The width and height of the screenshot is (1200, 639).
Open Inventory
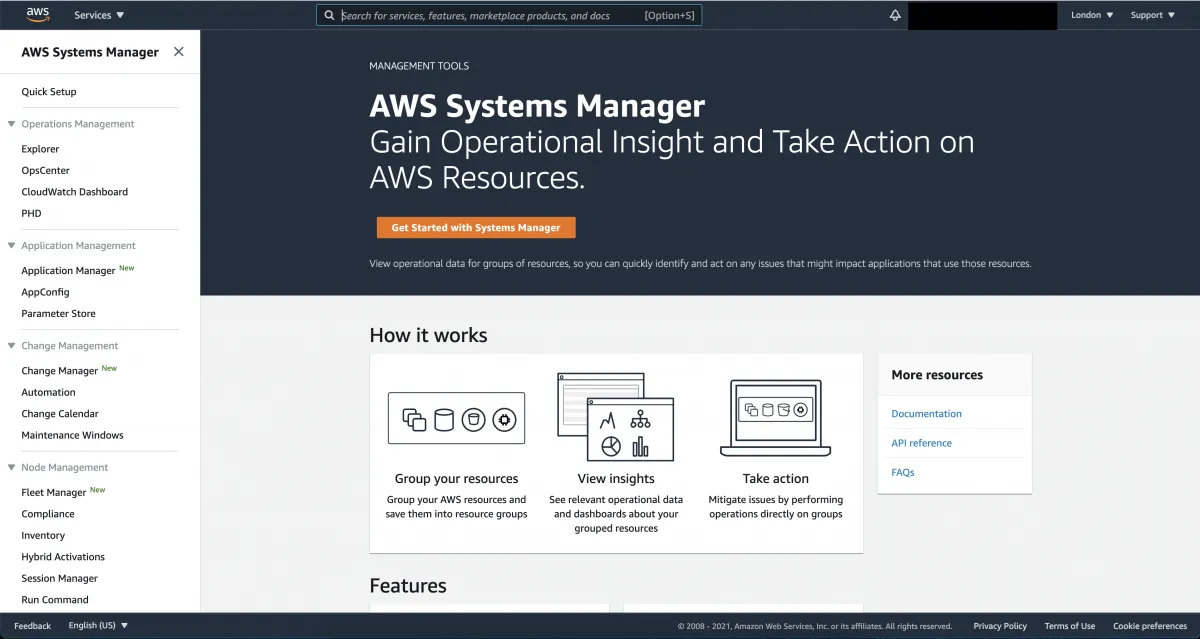[x=43, y=536]
